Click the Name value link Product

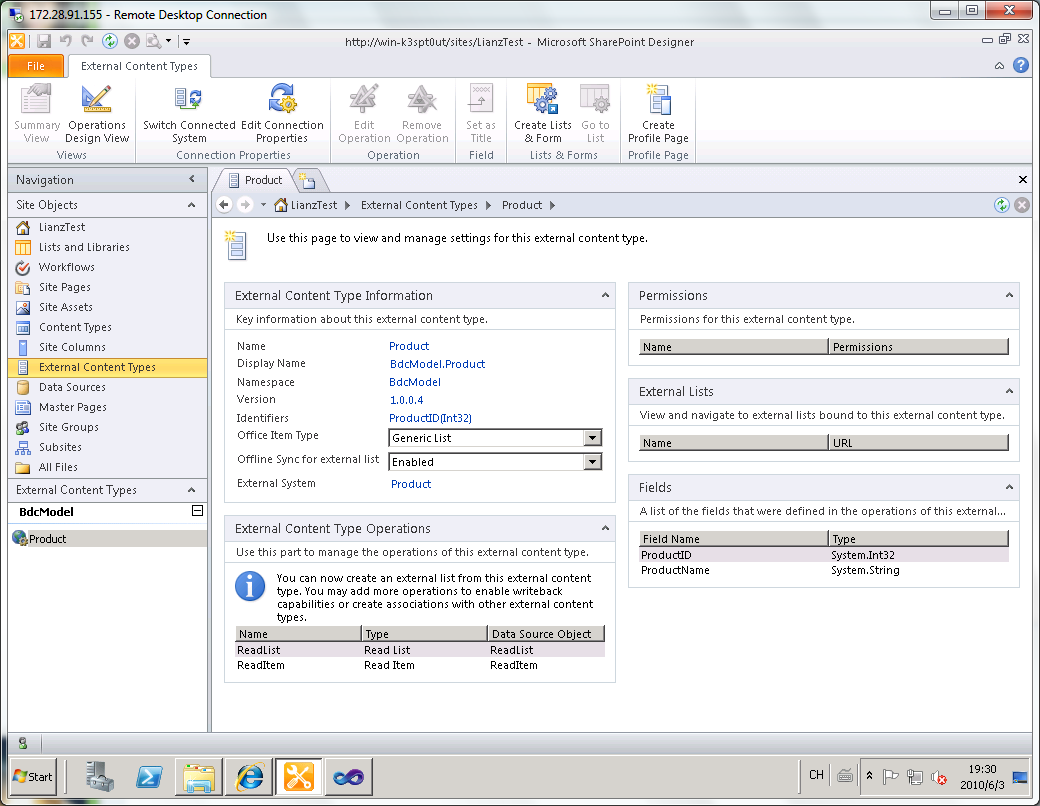click(x=409, y=346)
